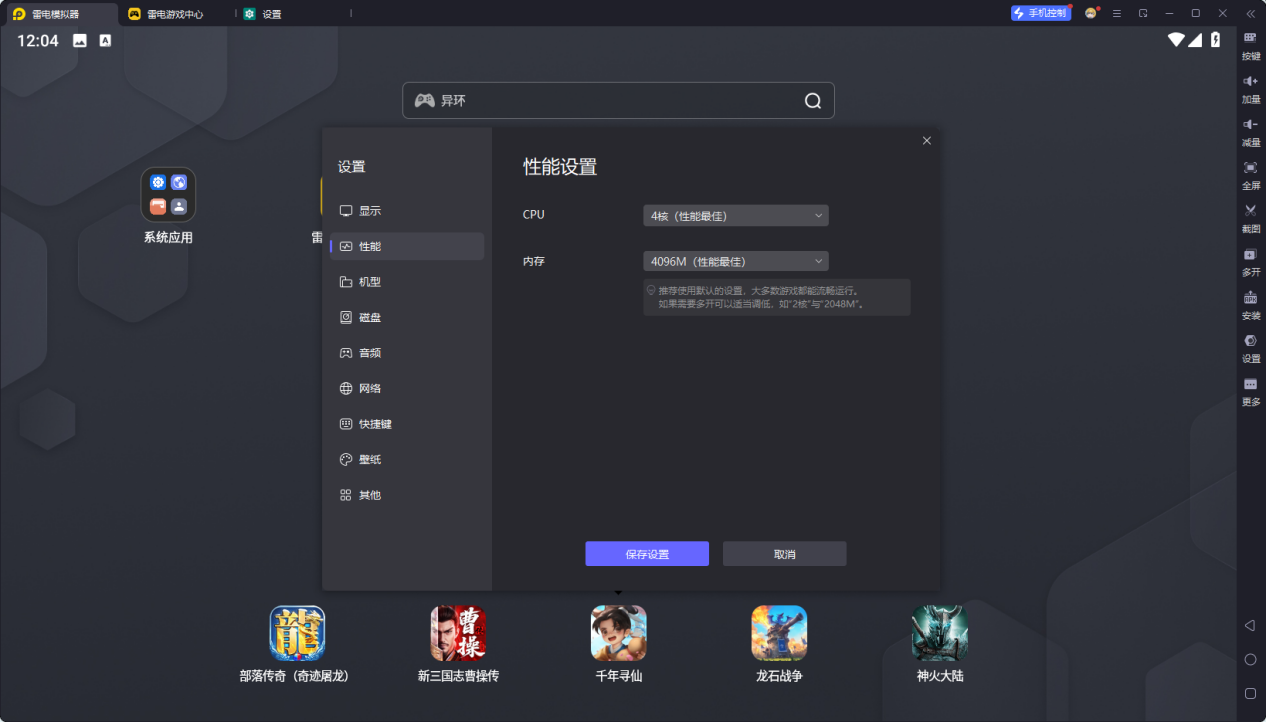This screenshot has height=722, width=1266.
Task: Open 其他 other settings
Action: click(x=407, y=495)
